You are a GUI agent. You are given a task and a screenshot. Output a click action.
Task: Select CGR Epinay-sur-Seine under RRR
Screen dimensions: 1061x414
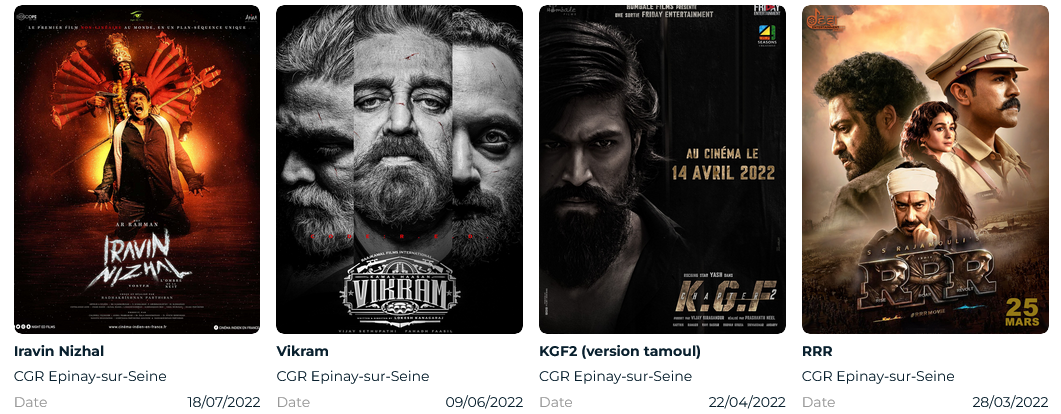tap(878, 377)
